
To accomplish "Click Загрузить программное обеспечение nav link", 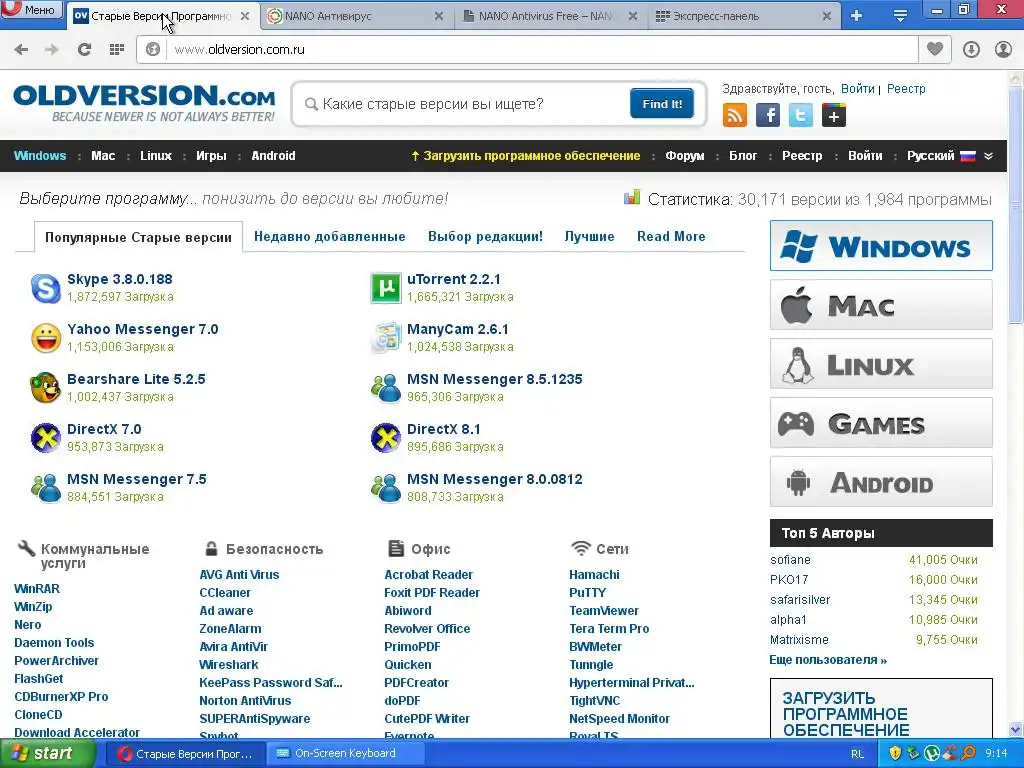I will coord(525,156).
